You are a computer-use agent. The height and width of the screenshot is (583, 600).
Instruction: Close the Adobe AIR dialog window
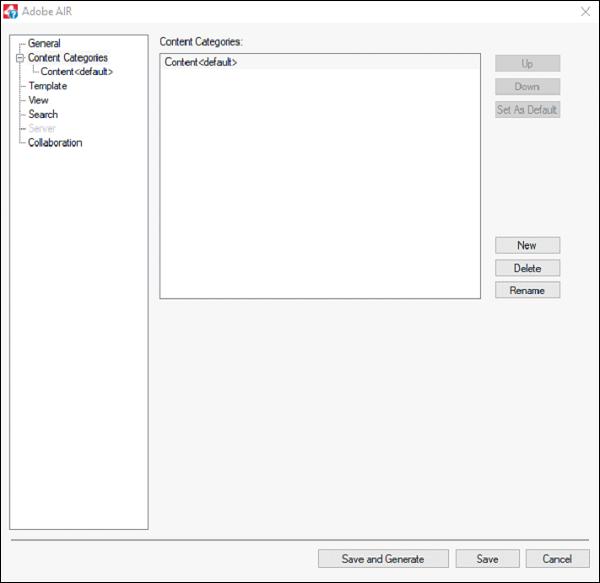pos(583,11)
